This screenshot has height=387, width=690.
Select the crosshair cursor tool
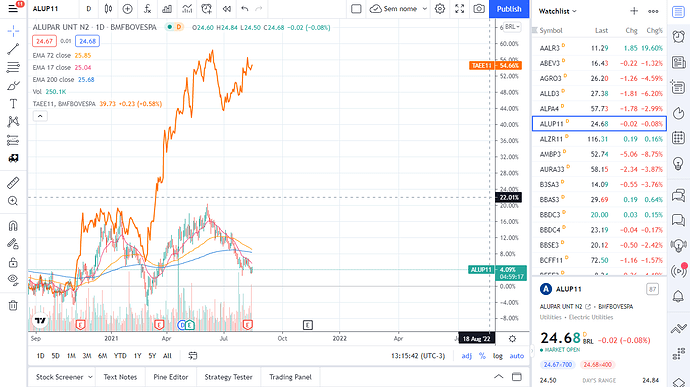click(13, 31)
